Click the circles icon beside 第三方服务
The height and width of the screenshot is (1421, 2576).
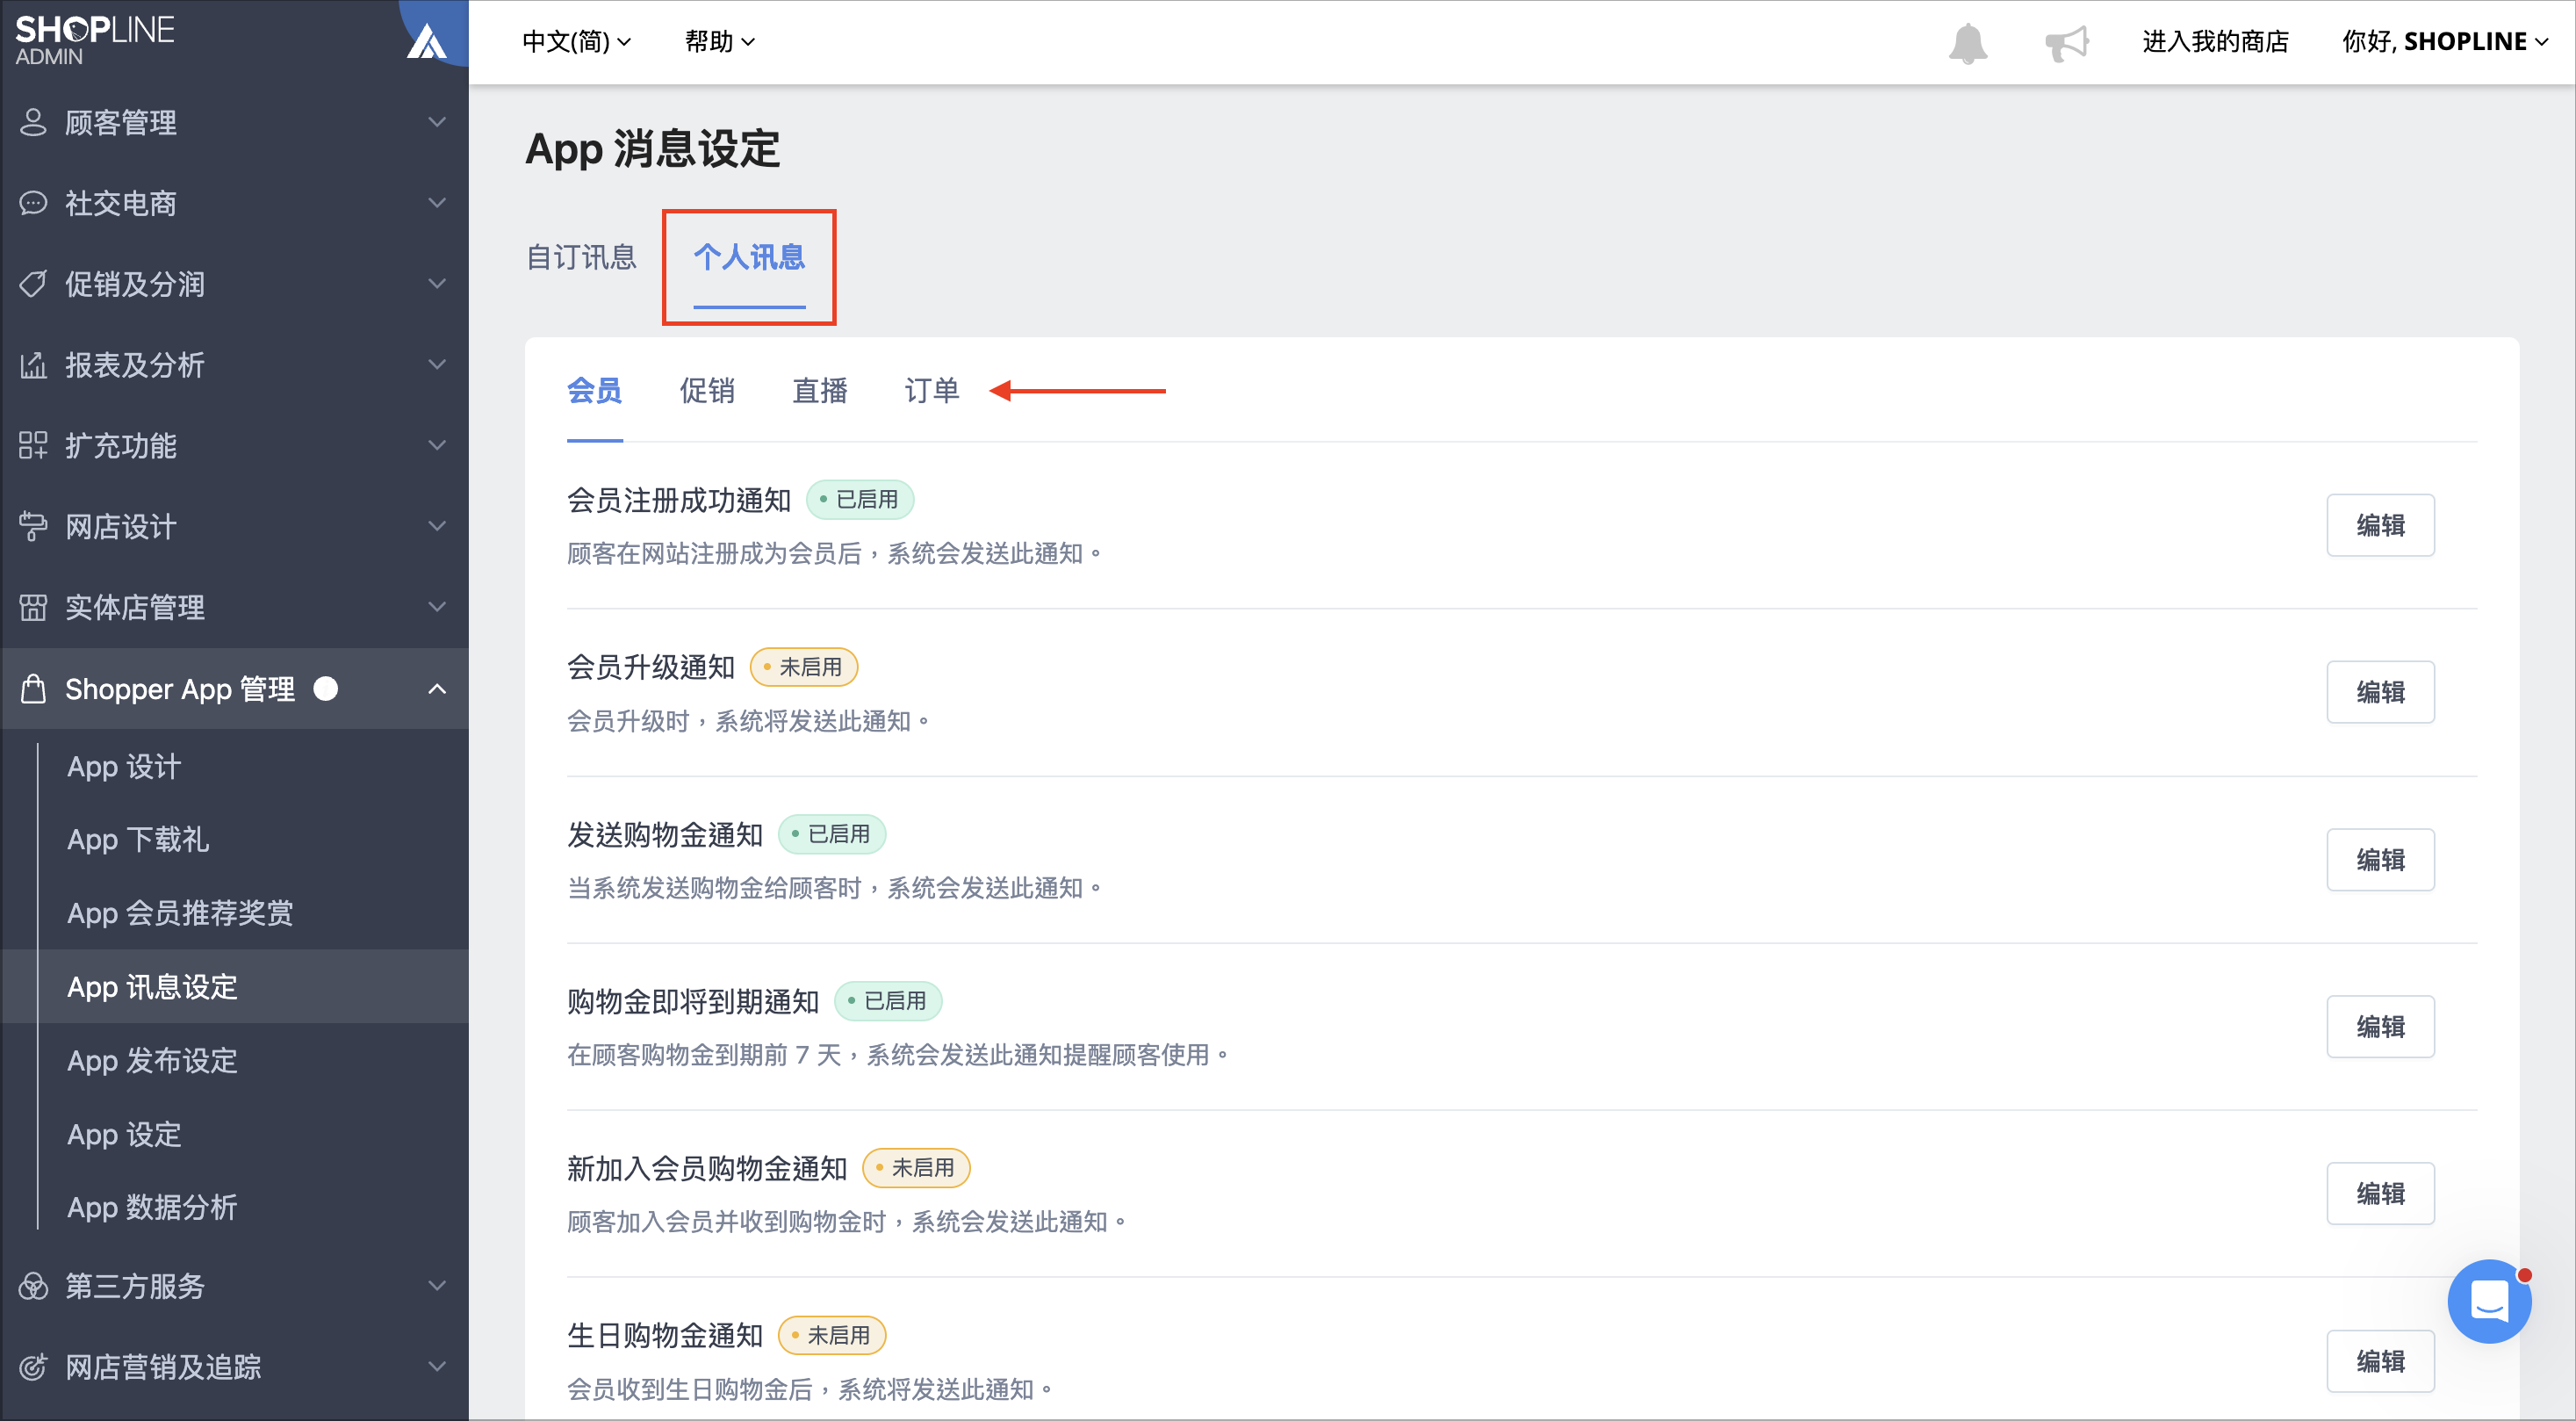[x=33, y=1285]
